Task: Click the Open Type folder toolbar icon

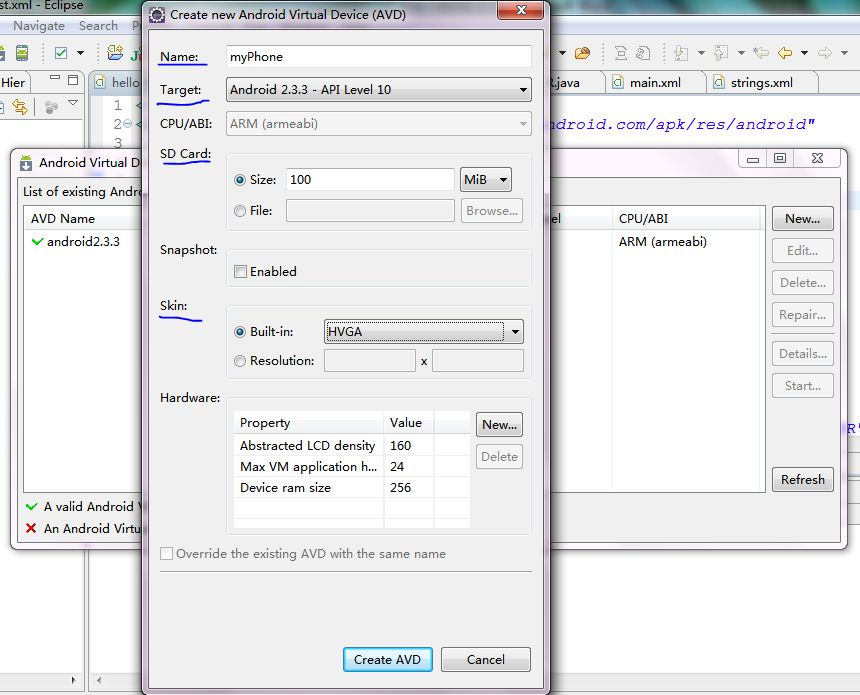Action: 582,53
